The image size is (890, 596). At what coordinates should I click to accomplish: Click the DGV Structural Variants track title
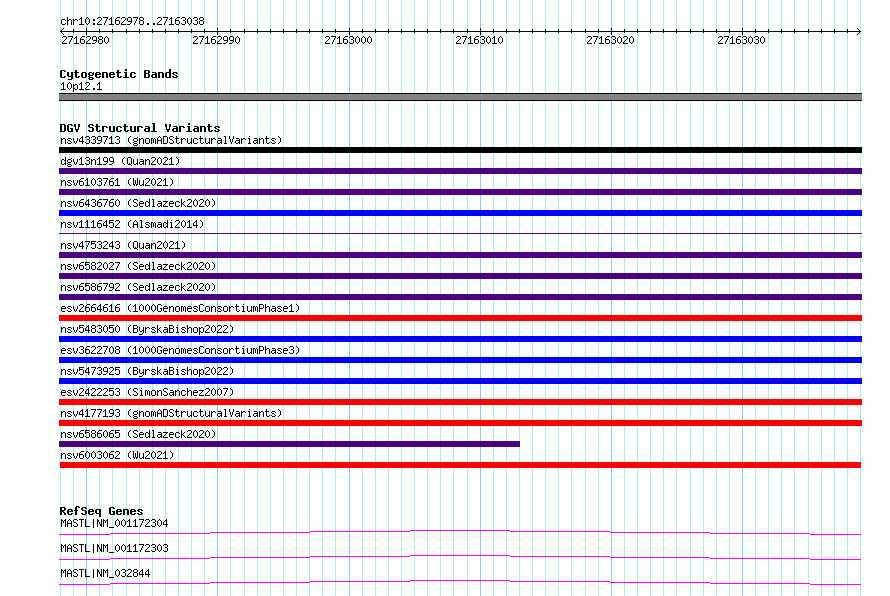coord(140,128)
